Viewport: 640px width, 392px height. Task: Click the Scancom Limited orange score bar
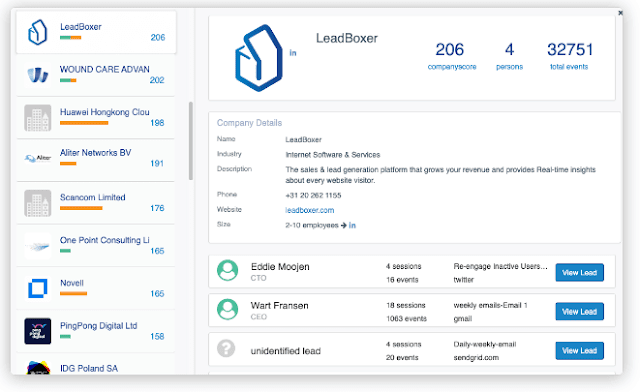(81, 208)
